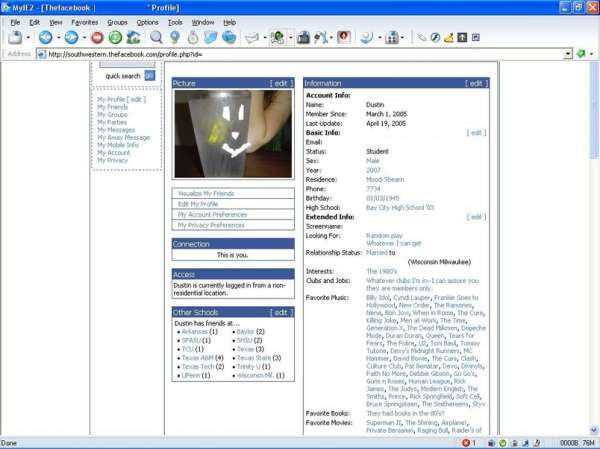This screenshot has width=600, height=449.
Task: Expand the Go button dropdown arrow
Action: pos(590,54)
